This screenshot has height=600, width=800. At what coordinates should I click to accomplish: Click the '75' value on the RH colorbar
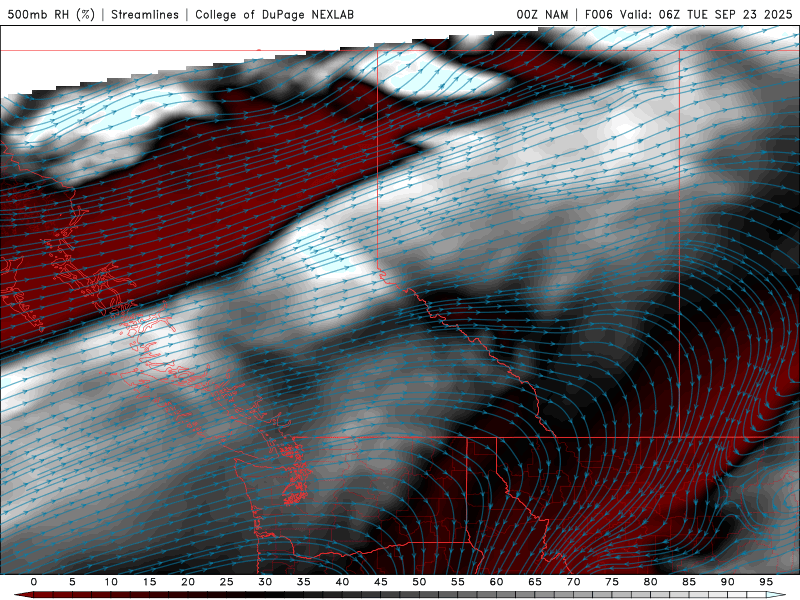(x=612, y=582)
